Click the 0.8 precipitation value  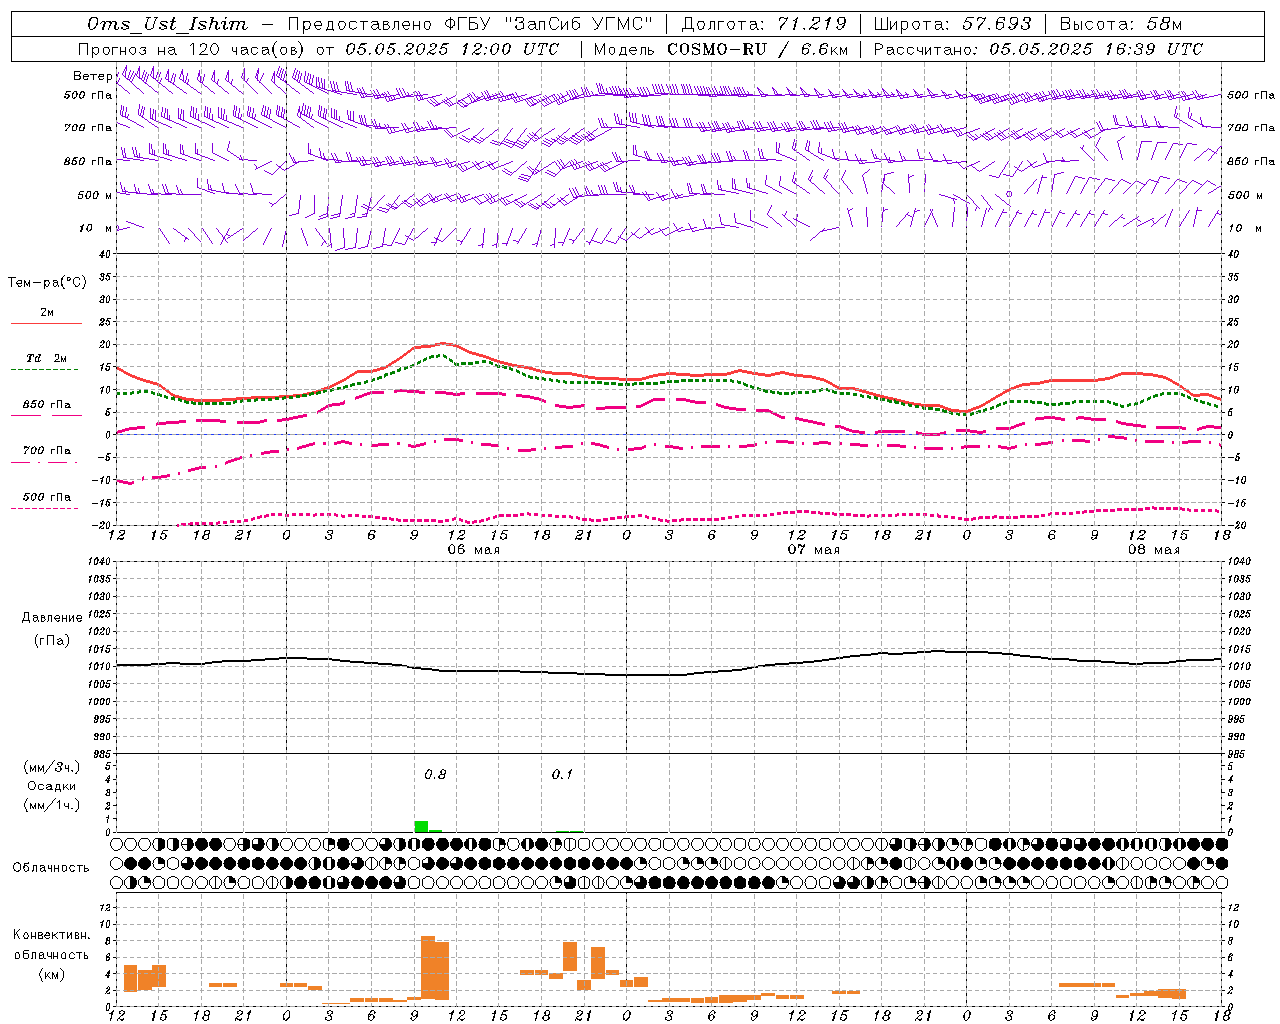435,774
